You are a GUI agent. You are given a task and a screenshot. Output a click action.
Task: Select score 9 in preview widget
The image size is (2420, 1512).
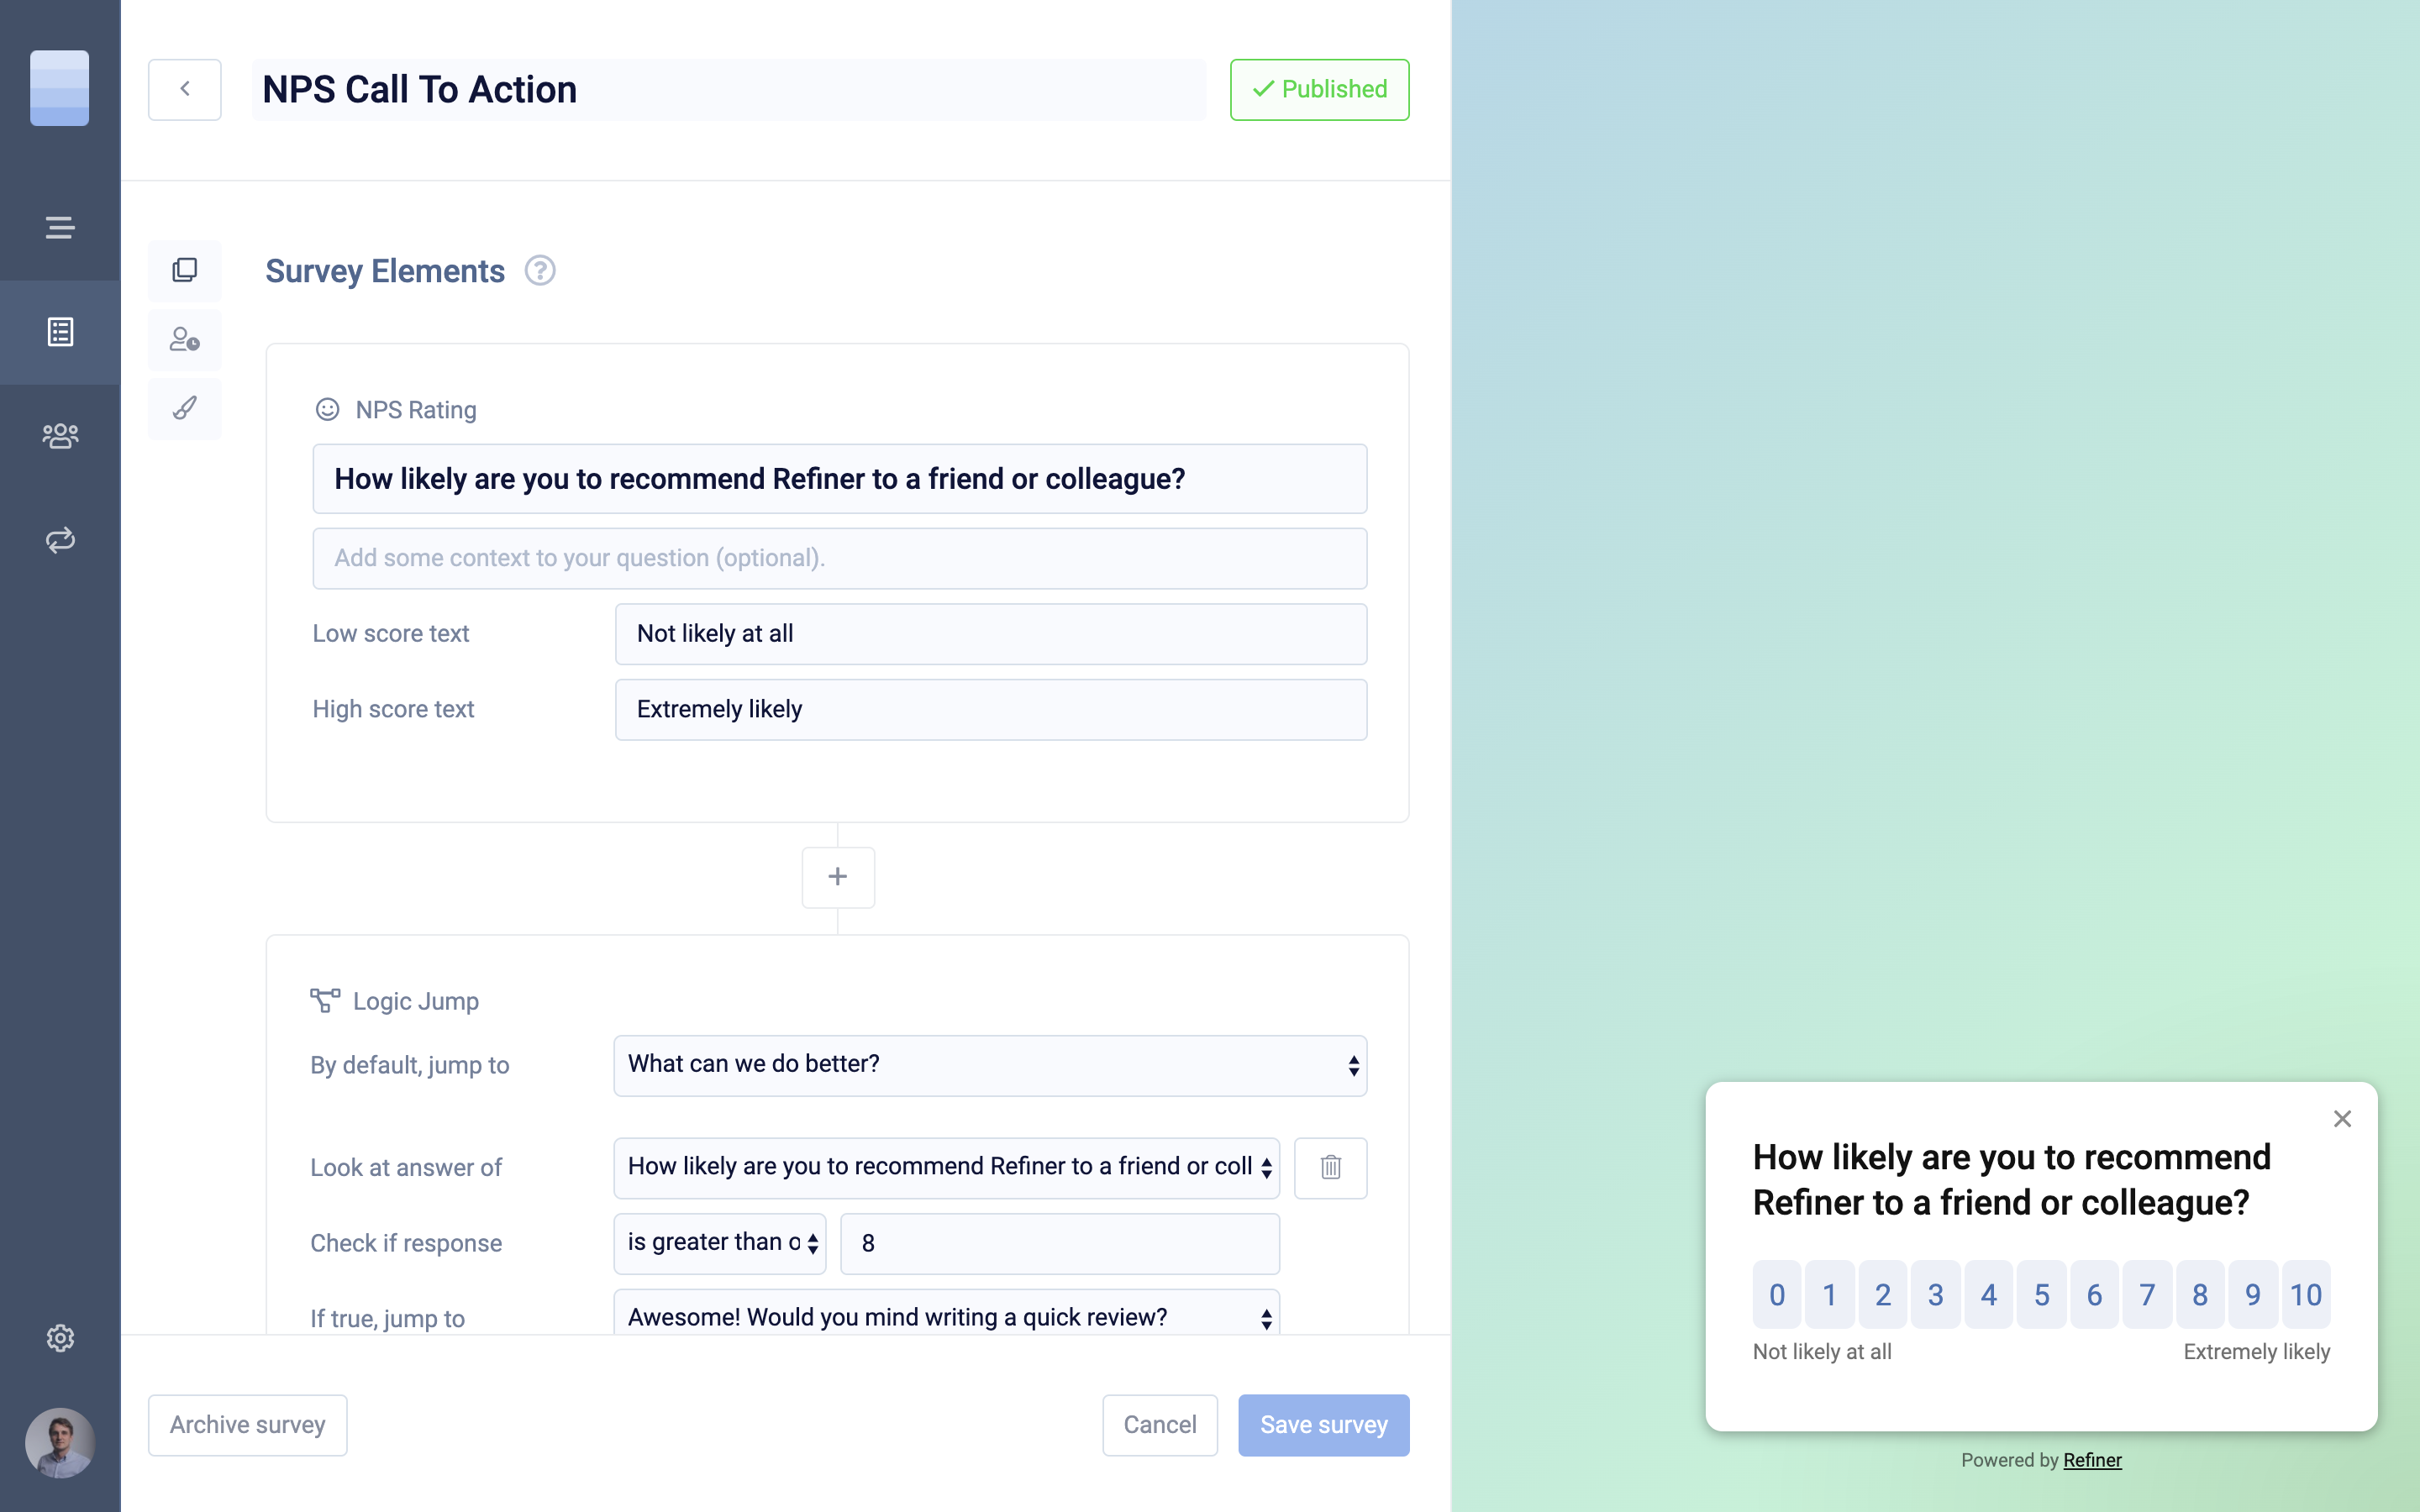point(2254,1295)
